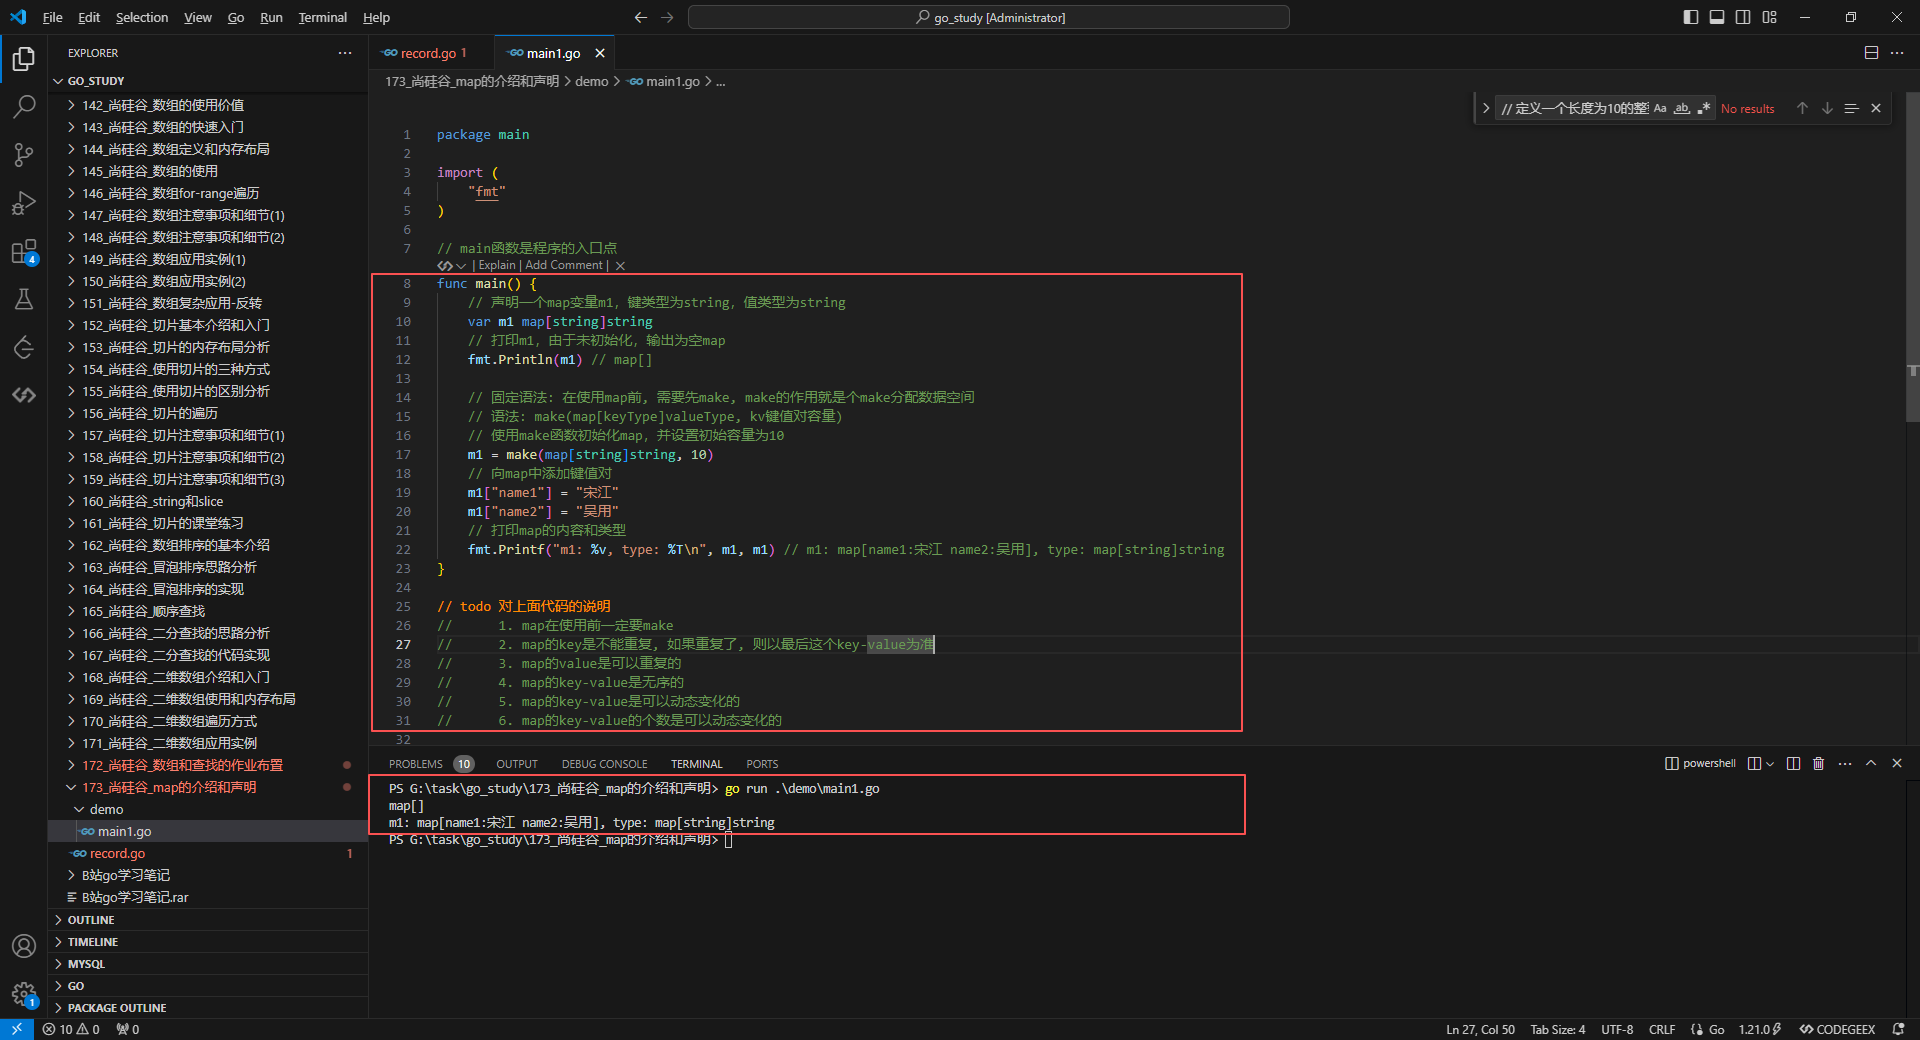
Task: Click the find input text field
Action: [x=1574, y=109]
